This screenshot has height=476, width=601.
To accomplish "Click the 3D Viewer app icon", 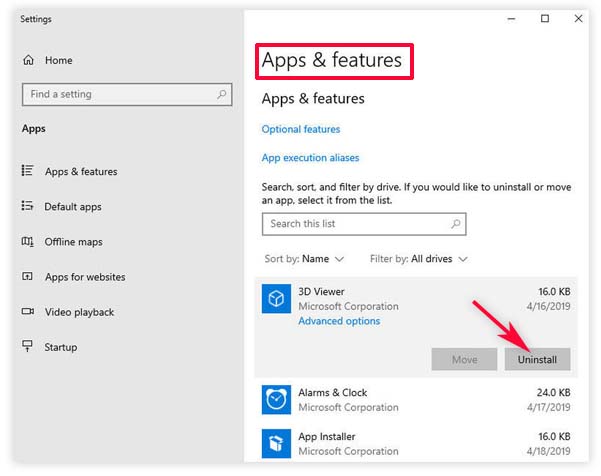I will click(x=276, y=299).
